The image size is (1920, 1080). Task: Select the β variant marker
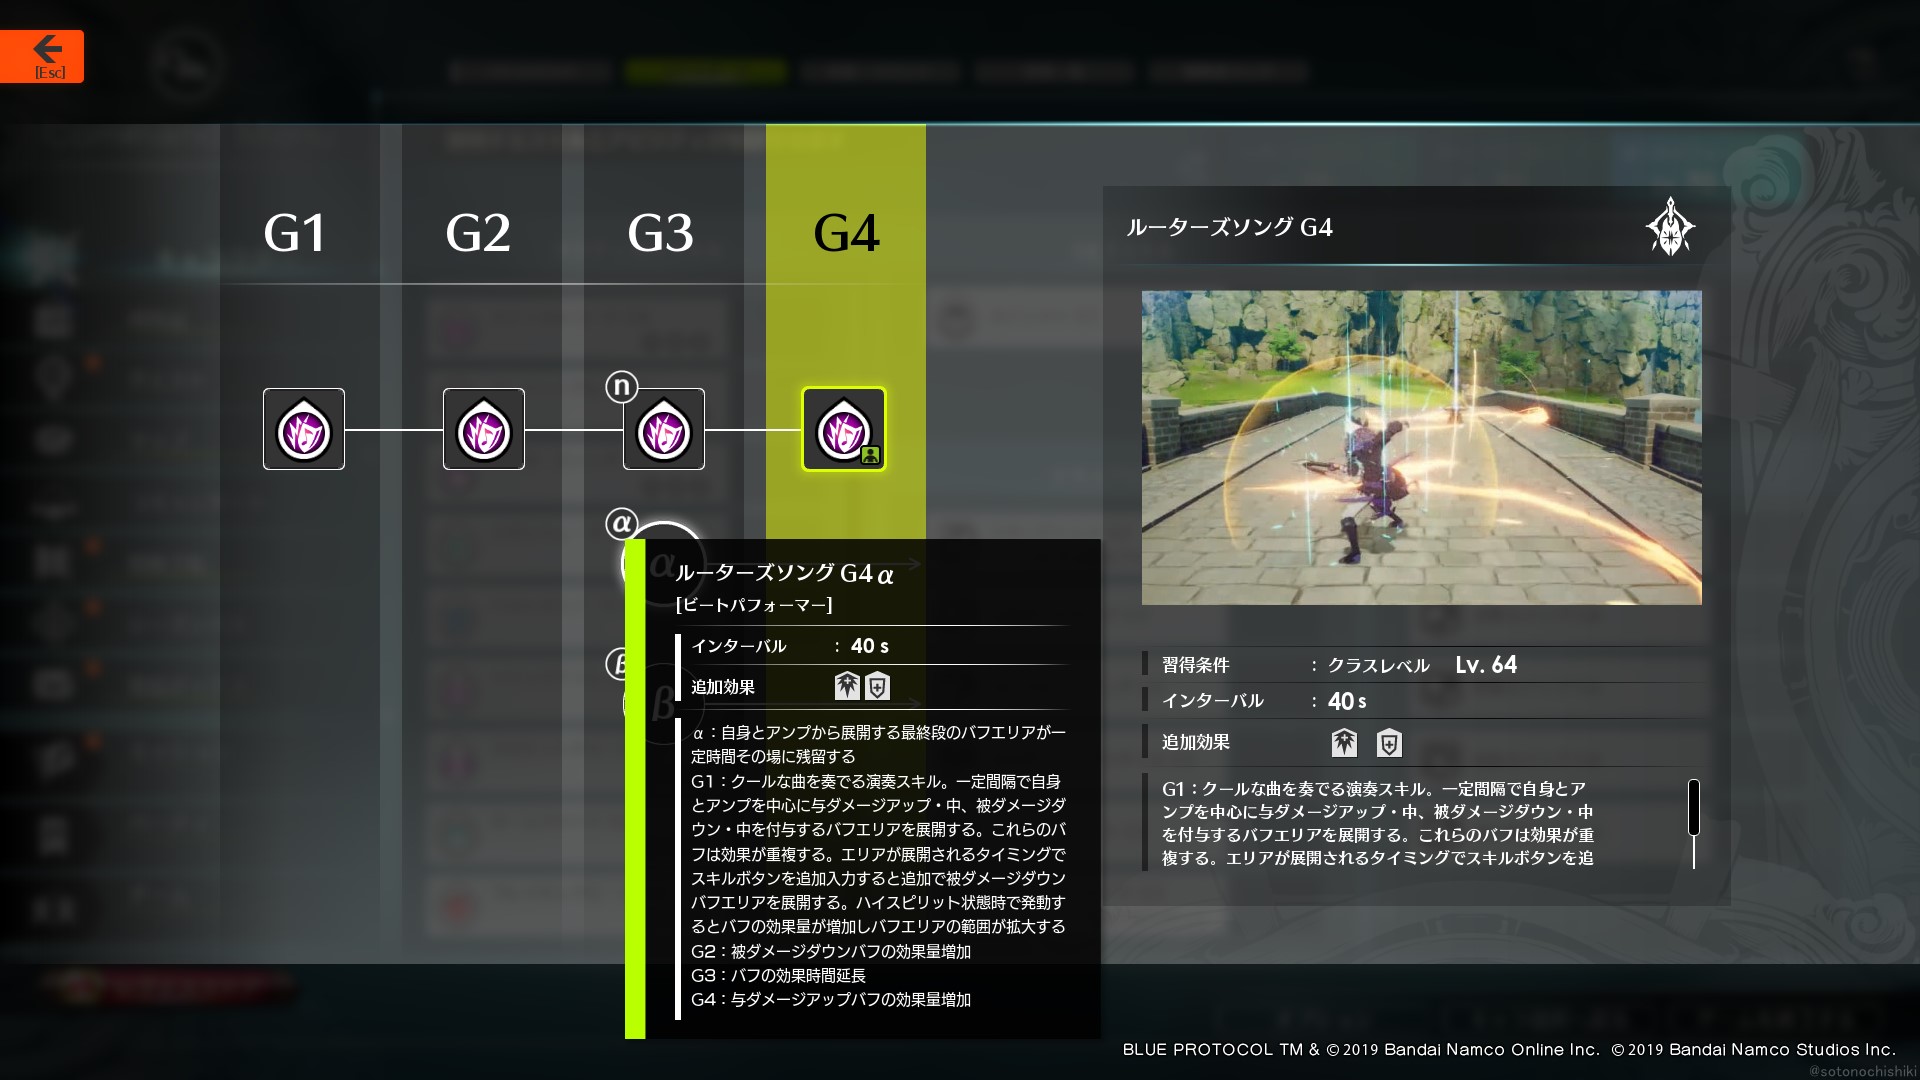(x=617, y=664)
